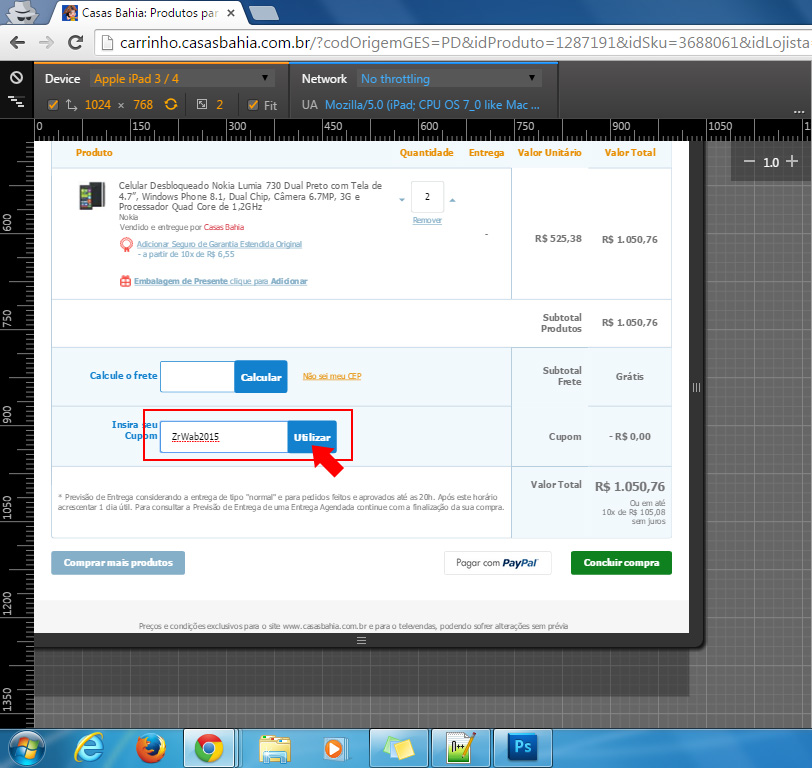Select the Casas Bahia browser tab

(150, 13)
